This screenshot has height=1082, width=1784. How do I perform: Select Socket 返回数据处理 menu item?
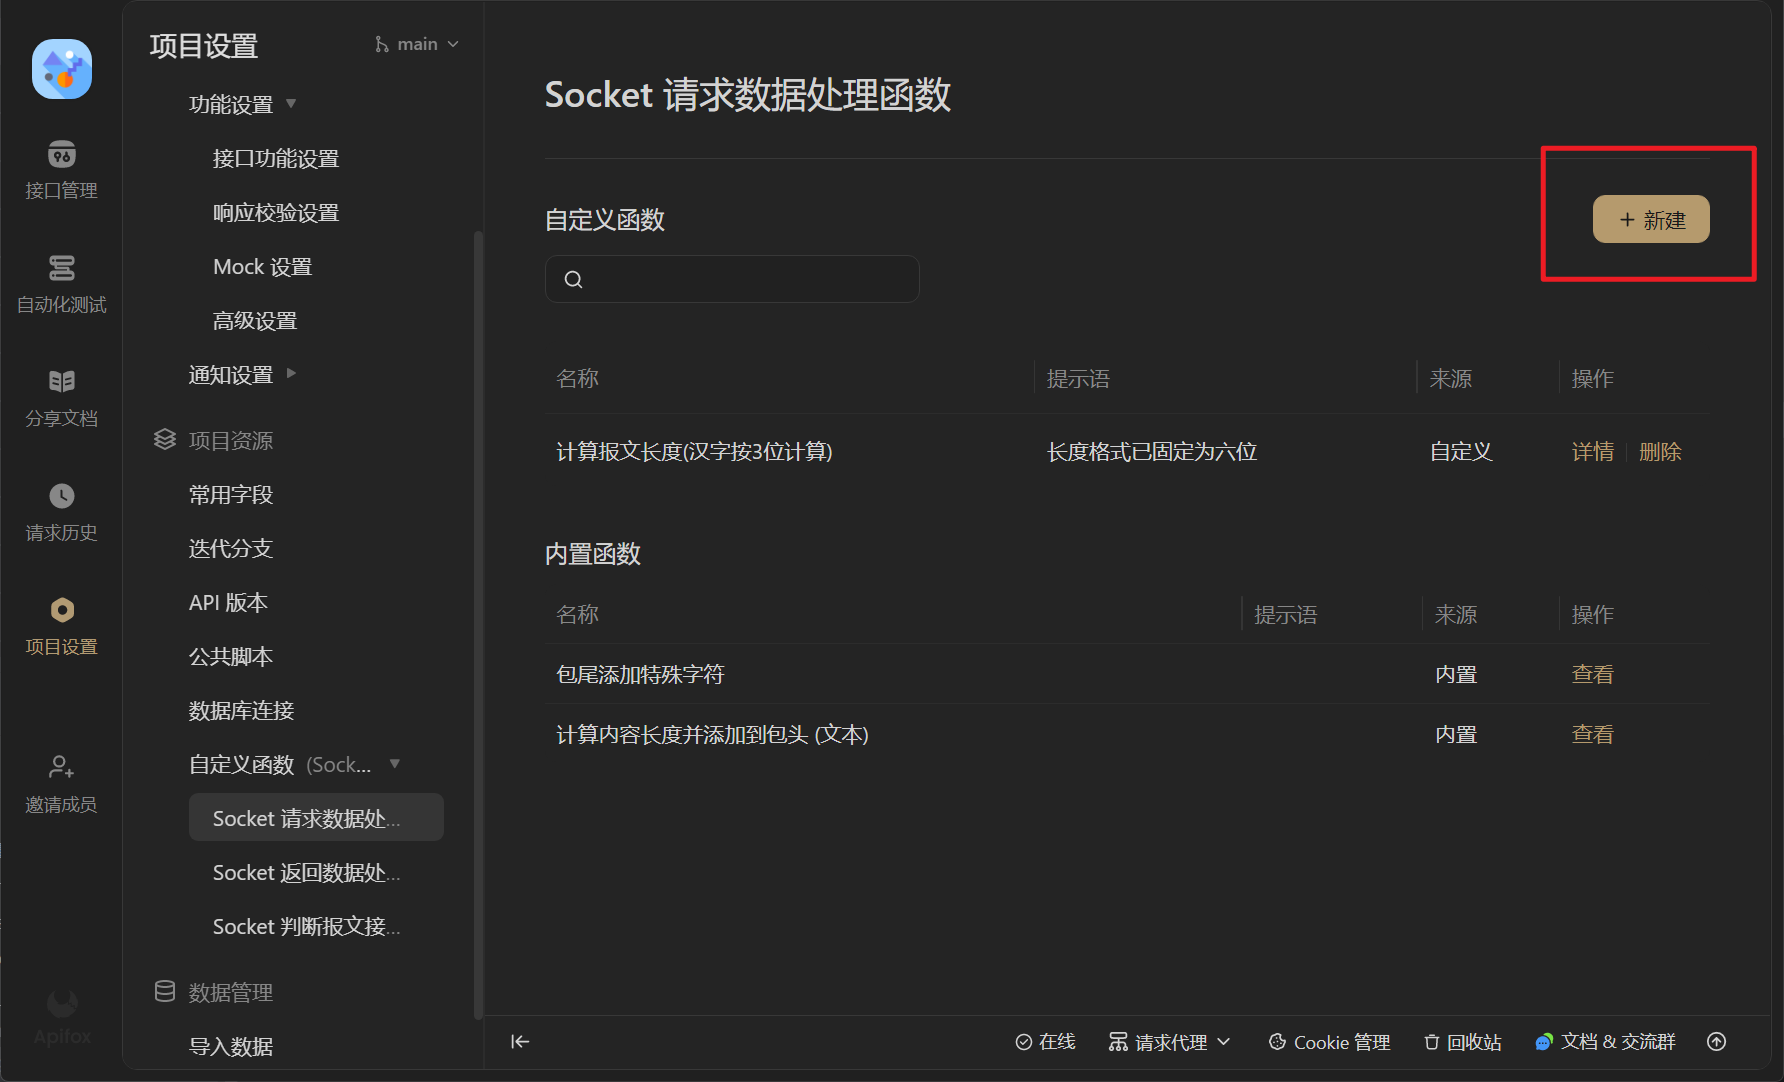pyautogui.click(x=306, y=872)
